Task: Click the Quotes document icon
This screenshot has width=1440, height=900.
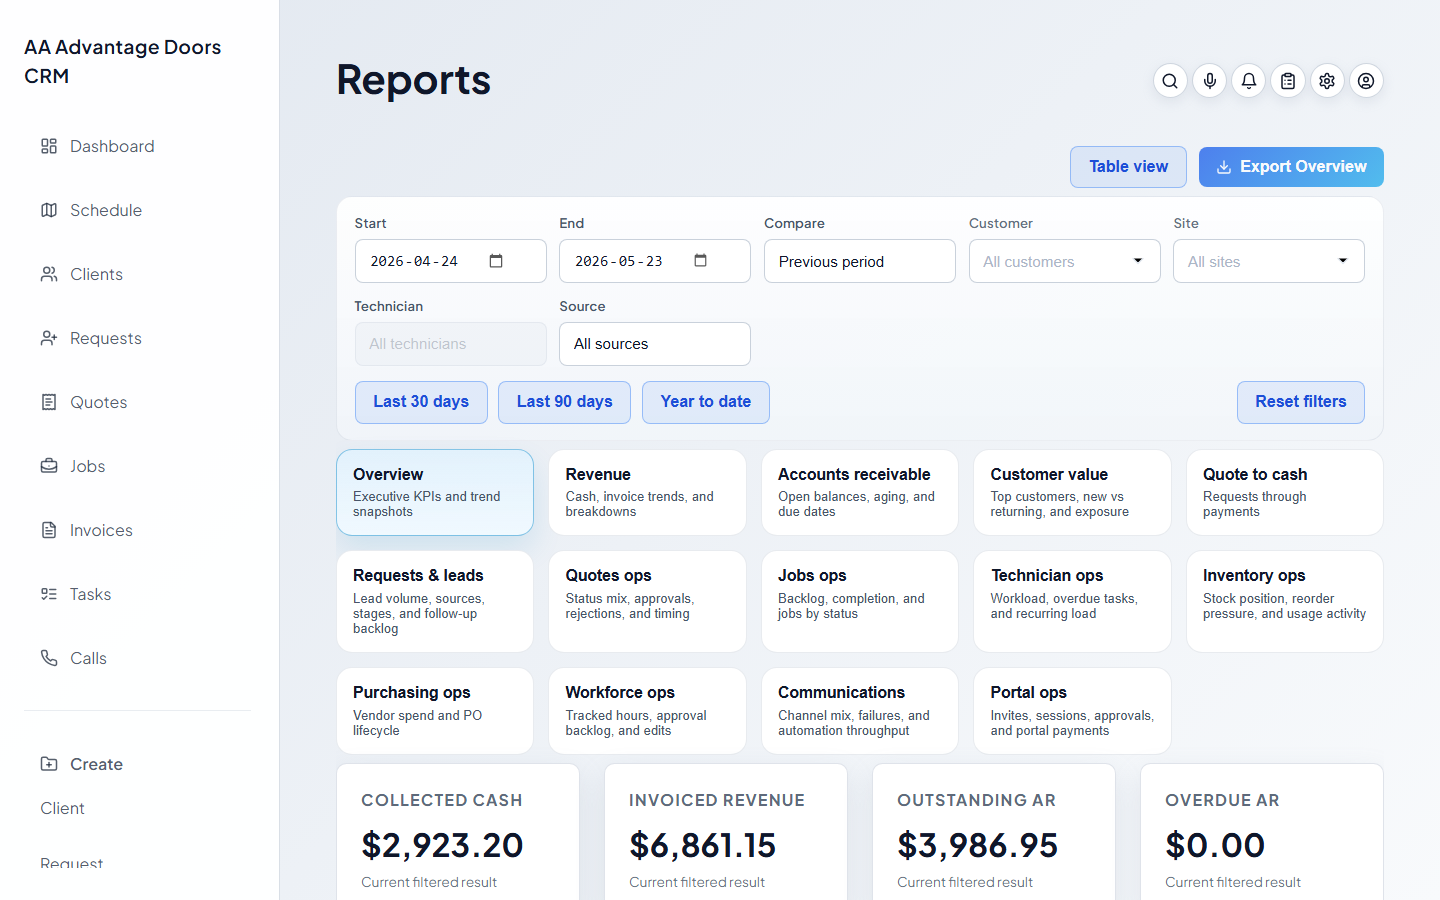Action: point(49,402)
